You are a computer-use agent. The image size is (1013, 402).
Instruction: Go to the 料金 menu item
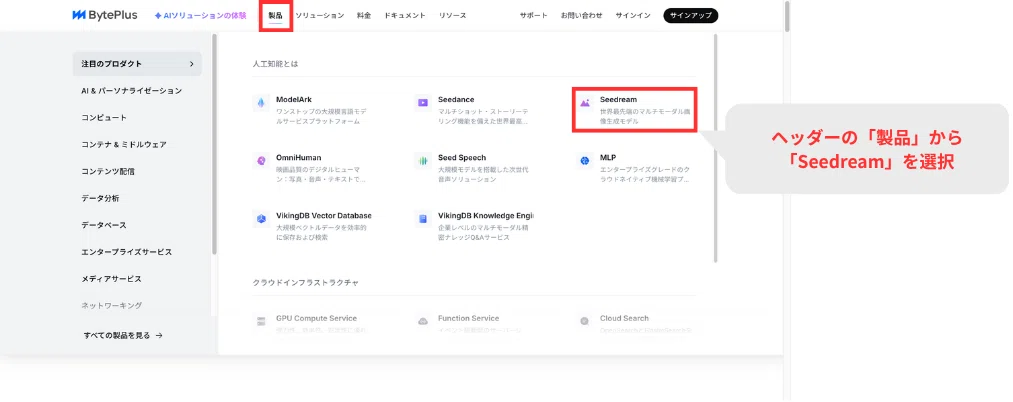tap(364, 16)
